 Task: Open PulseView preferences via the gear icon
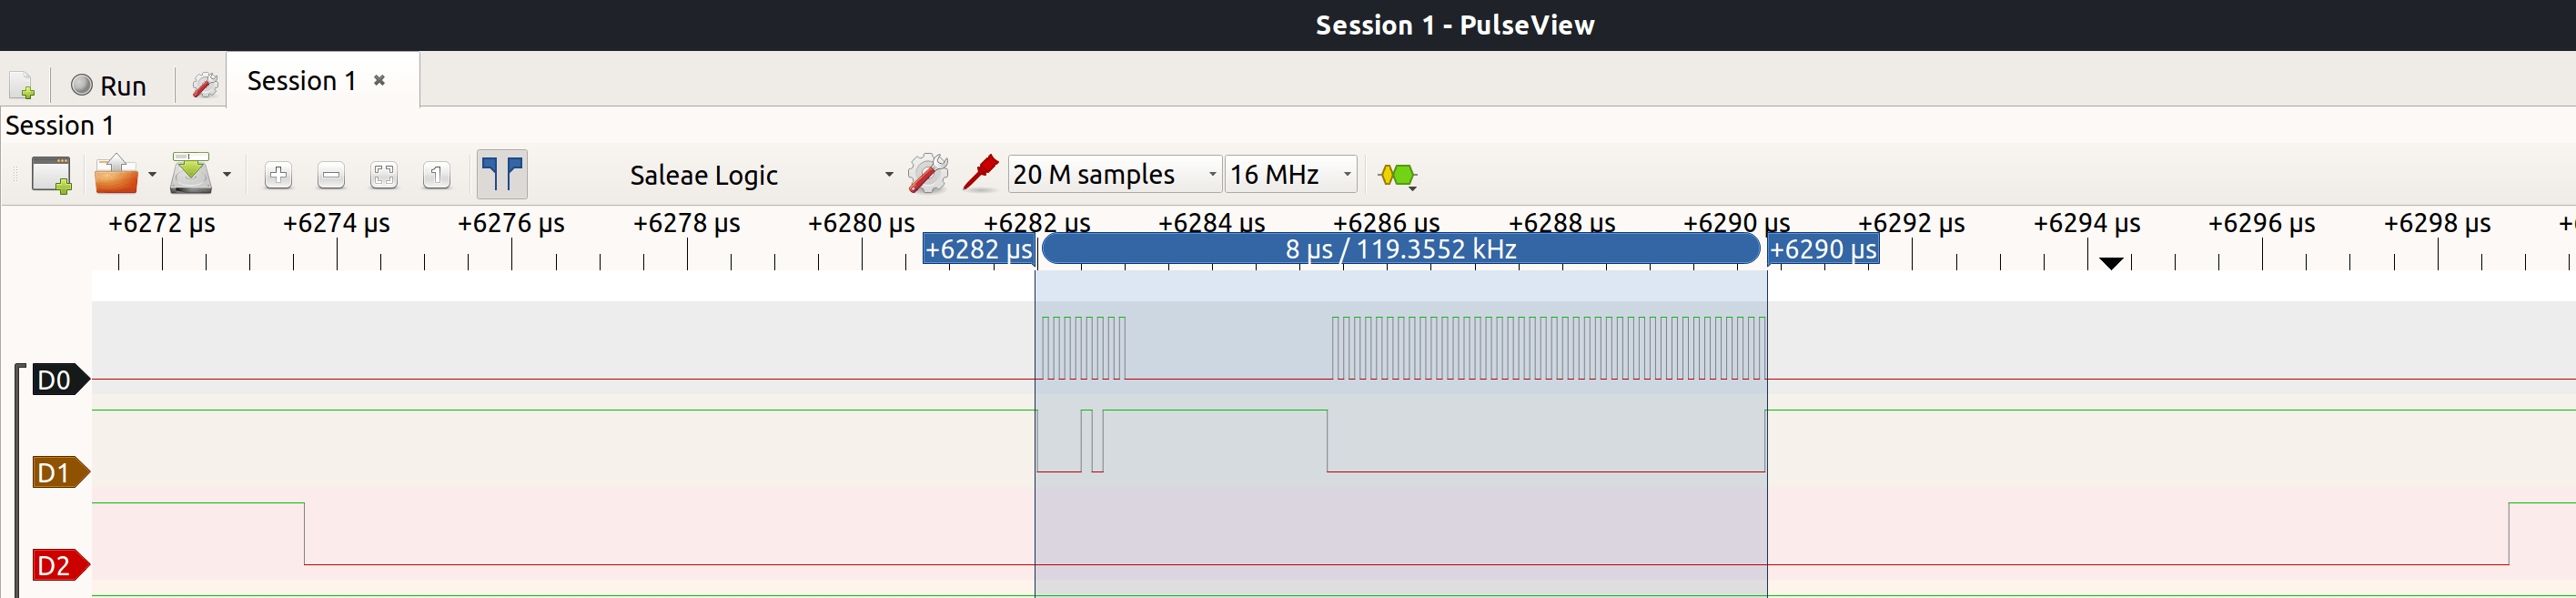coord(201,84)
